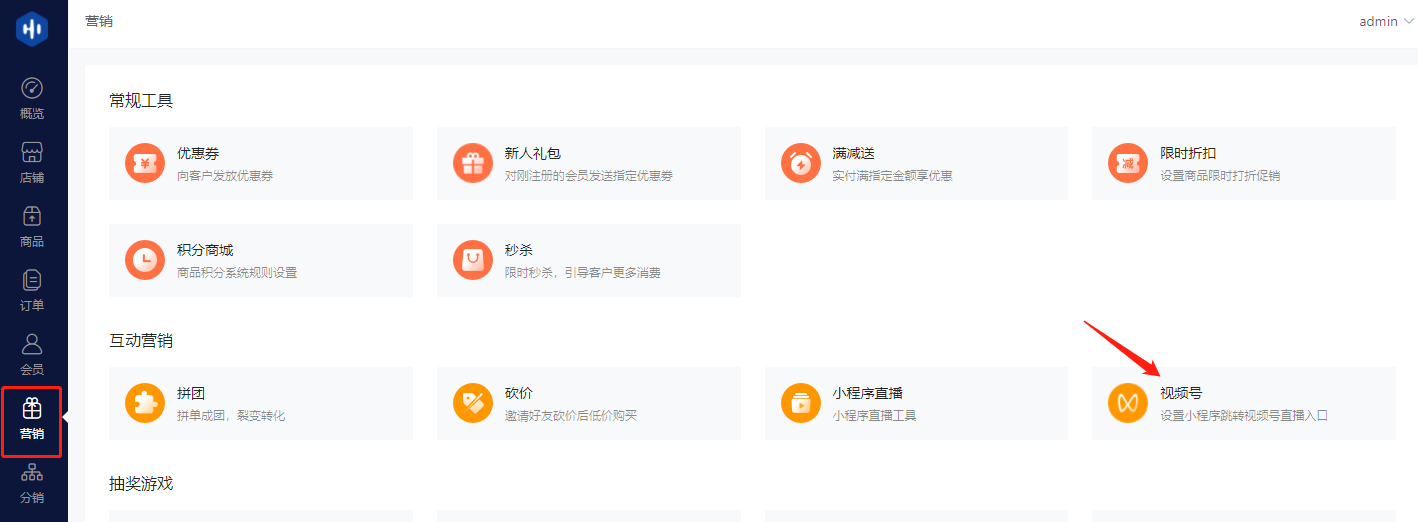Image resolution: width=1418 pixels, height=522 pixels.
Task: Click description 对刚注册的会员发送指定优惠券
Action: [589, 176]
